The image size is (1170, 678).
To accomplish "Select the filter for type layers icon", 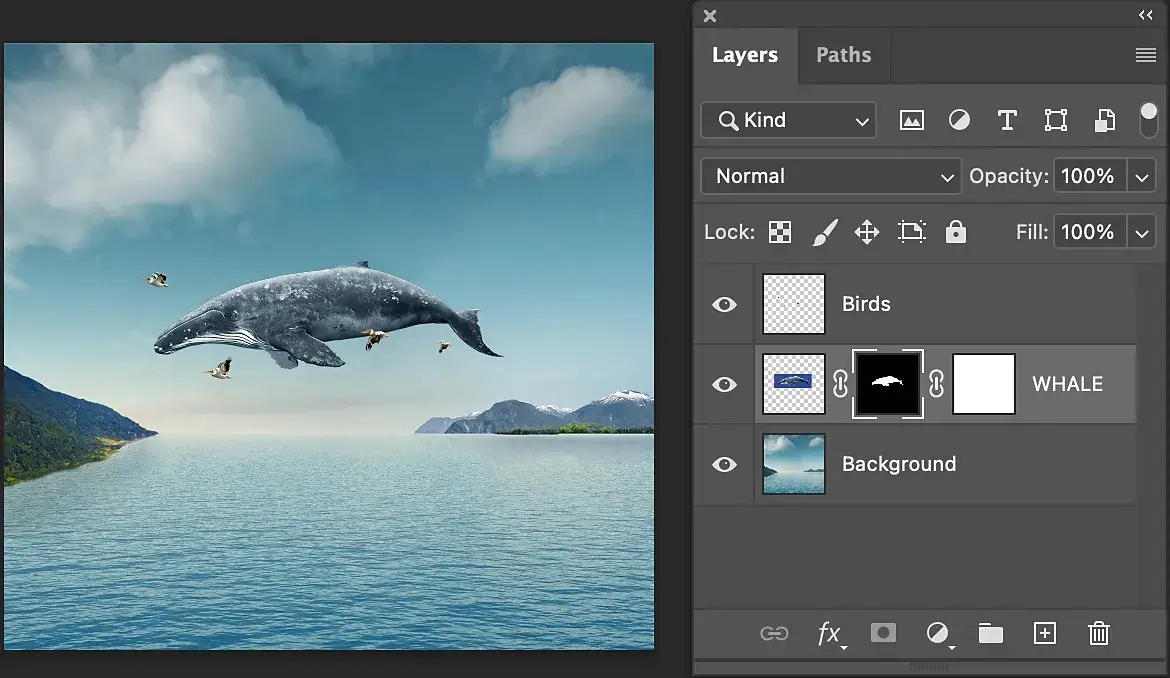I will [1007, 120].
